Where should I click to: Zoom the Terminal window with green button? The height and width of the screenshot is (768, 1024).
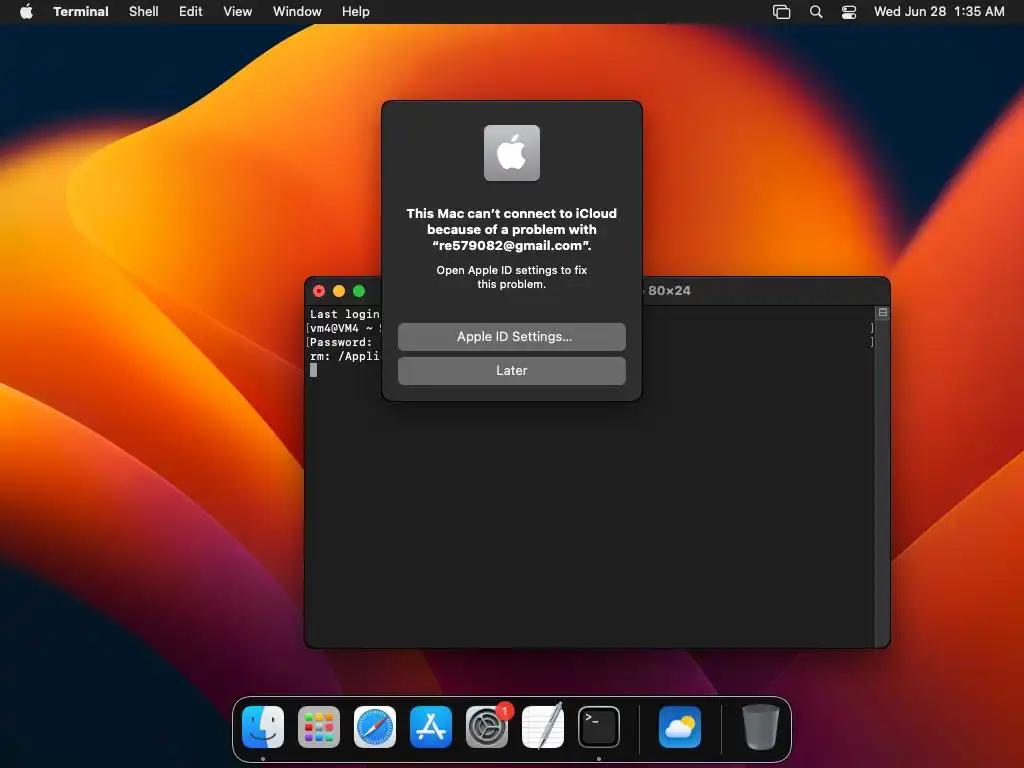[x=359, y=291]
